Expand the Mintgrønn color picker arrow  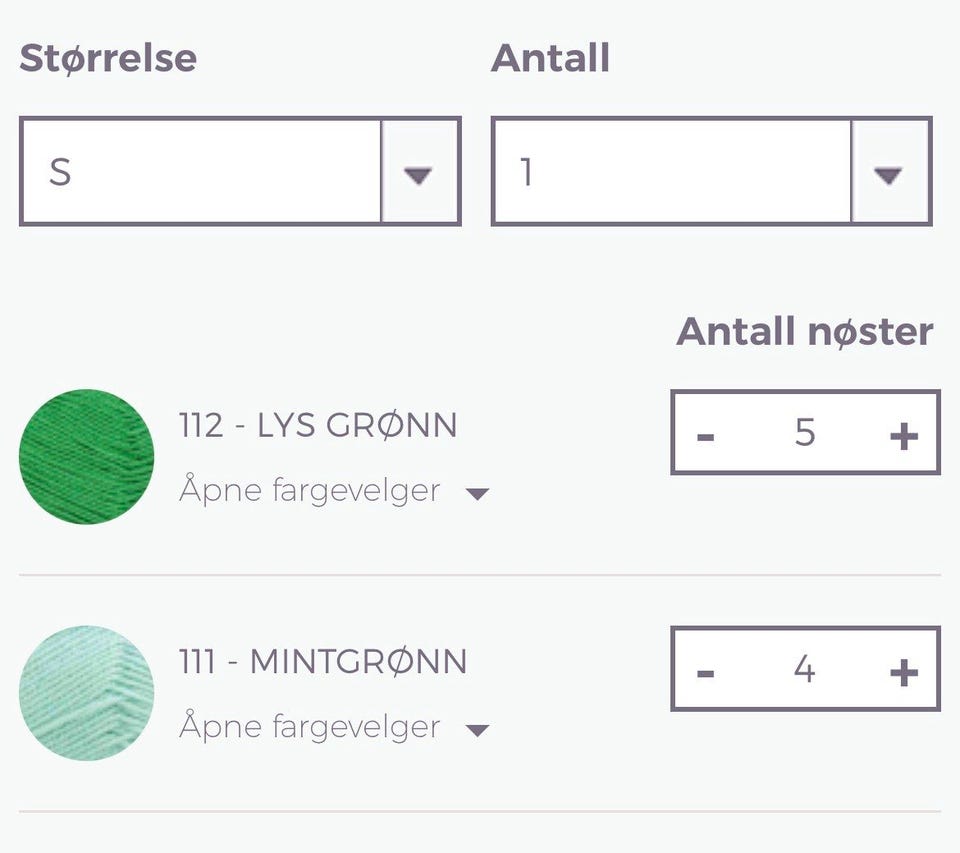click(478, 730)
